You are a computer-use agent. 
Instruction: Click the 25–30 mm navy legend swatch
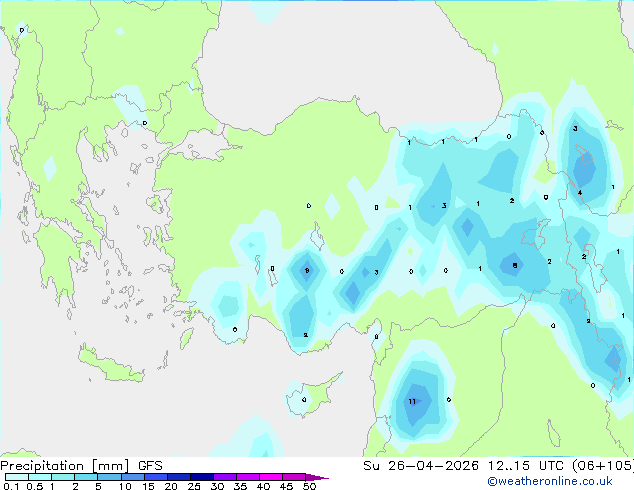point(202,477)
